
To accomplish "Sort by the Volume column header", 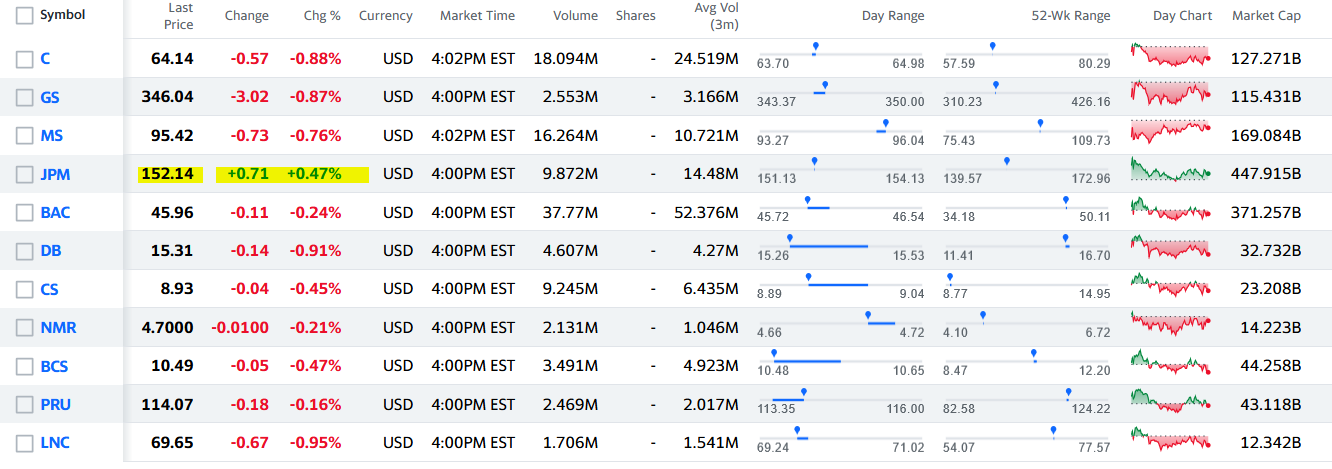I will click(x=575, y=16).
